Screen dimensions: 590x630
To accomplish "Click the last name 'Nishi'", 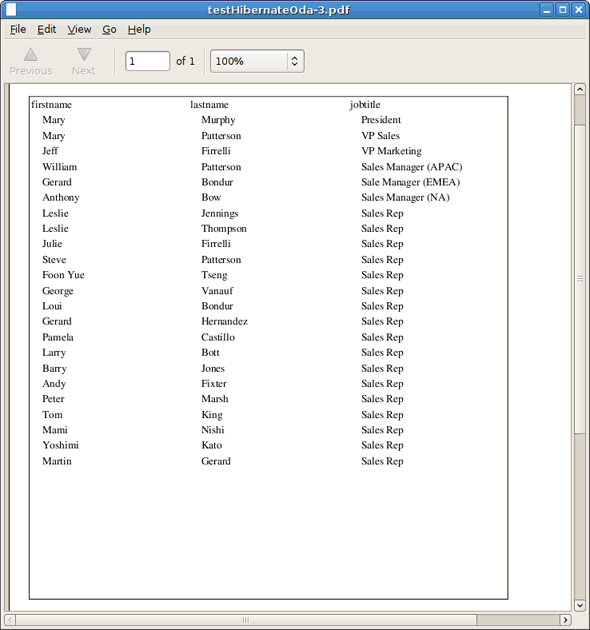I will pyautogui.click(x=213, y=430).
